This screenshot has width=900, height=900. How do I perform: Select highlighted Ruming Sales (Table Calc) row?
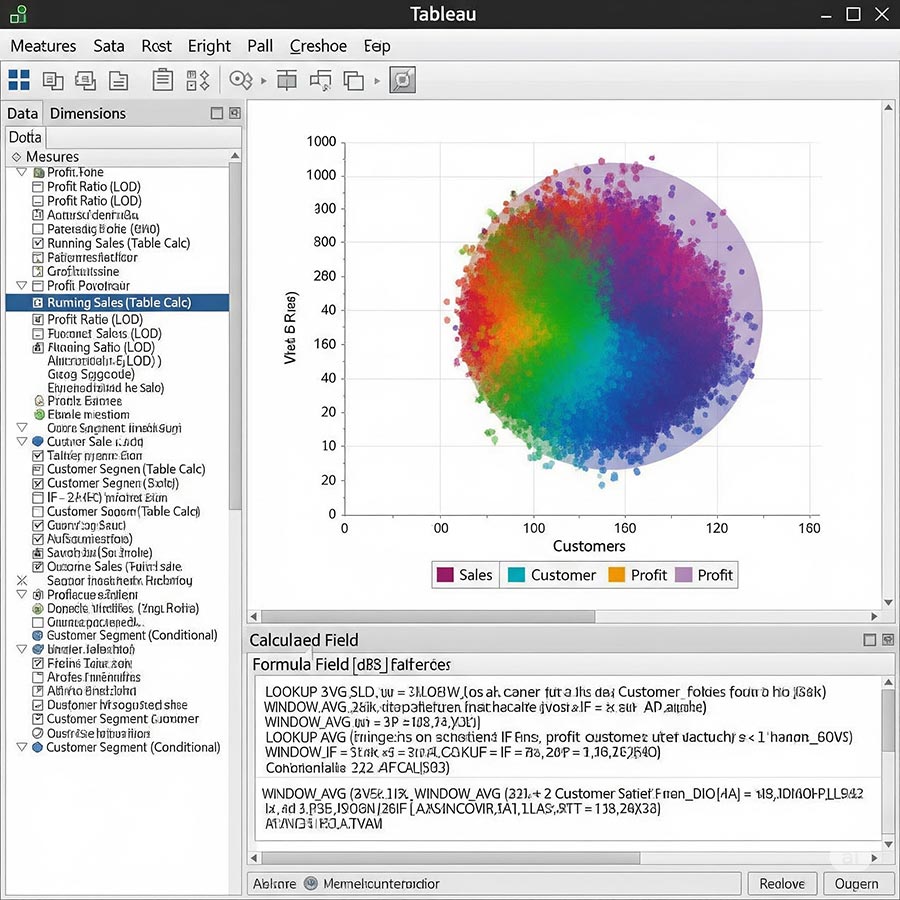(117, 302)
